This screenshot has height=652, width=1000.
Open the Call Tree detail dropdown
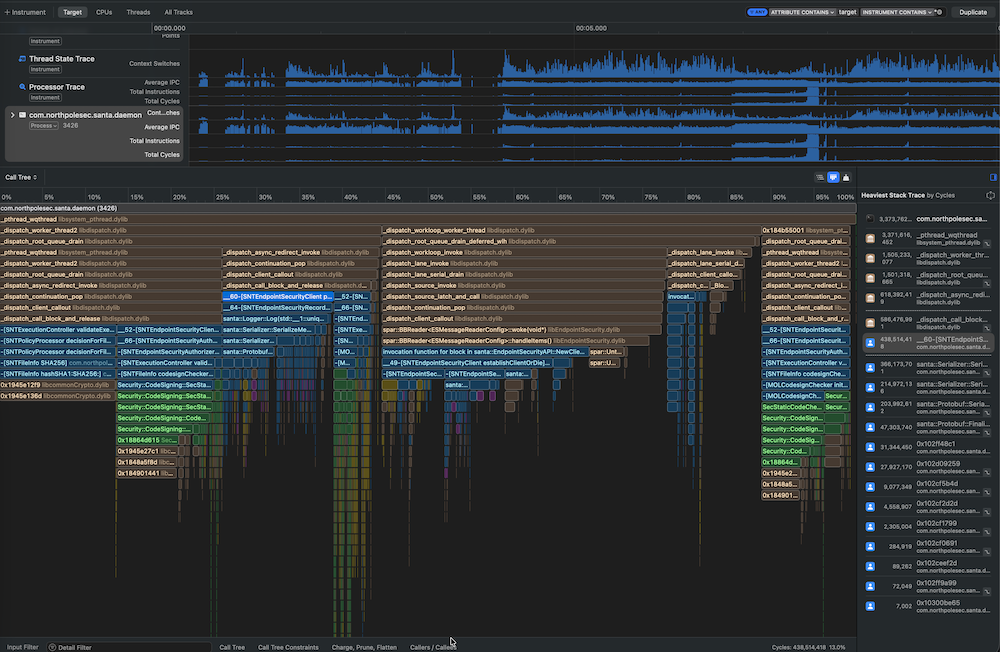click(x=21, y=177)
